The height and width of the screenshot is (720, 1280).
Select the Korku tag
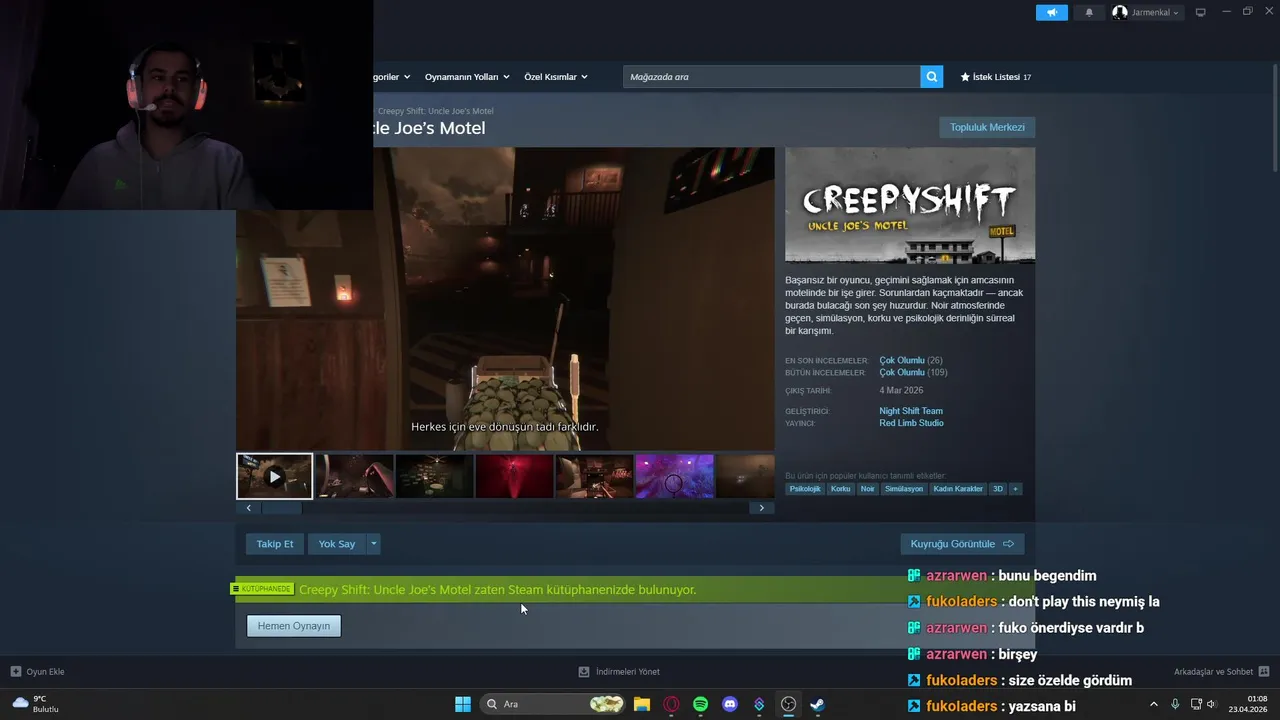[840, 489]
